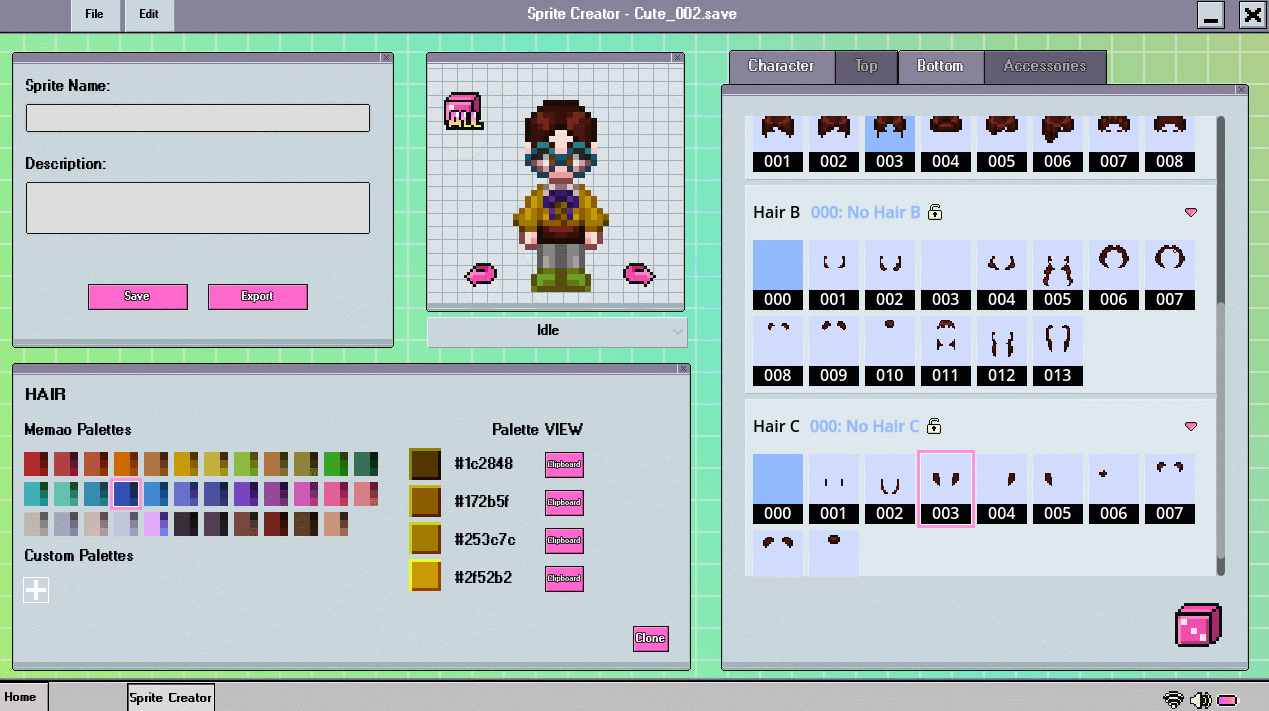
Task: Copy #172b5f with its Clipboard button
Action: (x=564, y=503)
